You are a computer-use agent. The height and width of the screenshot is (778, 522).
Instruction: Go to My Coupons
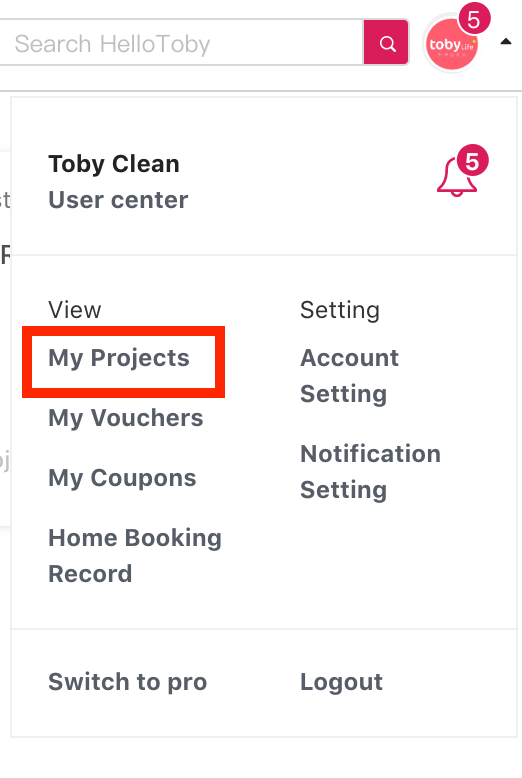[122, 478]
